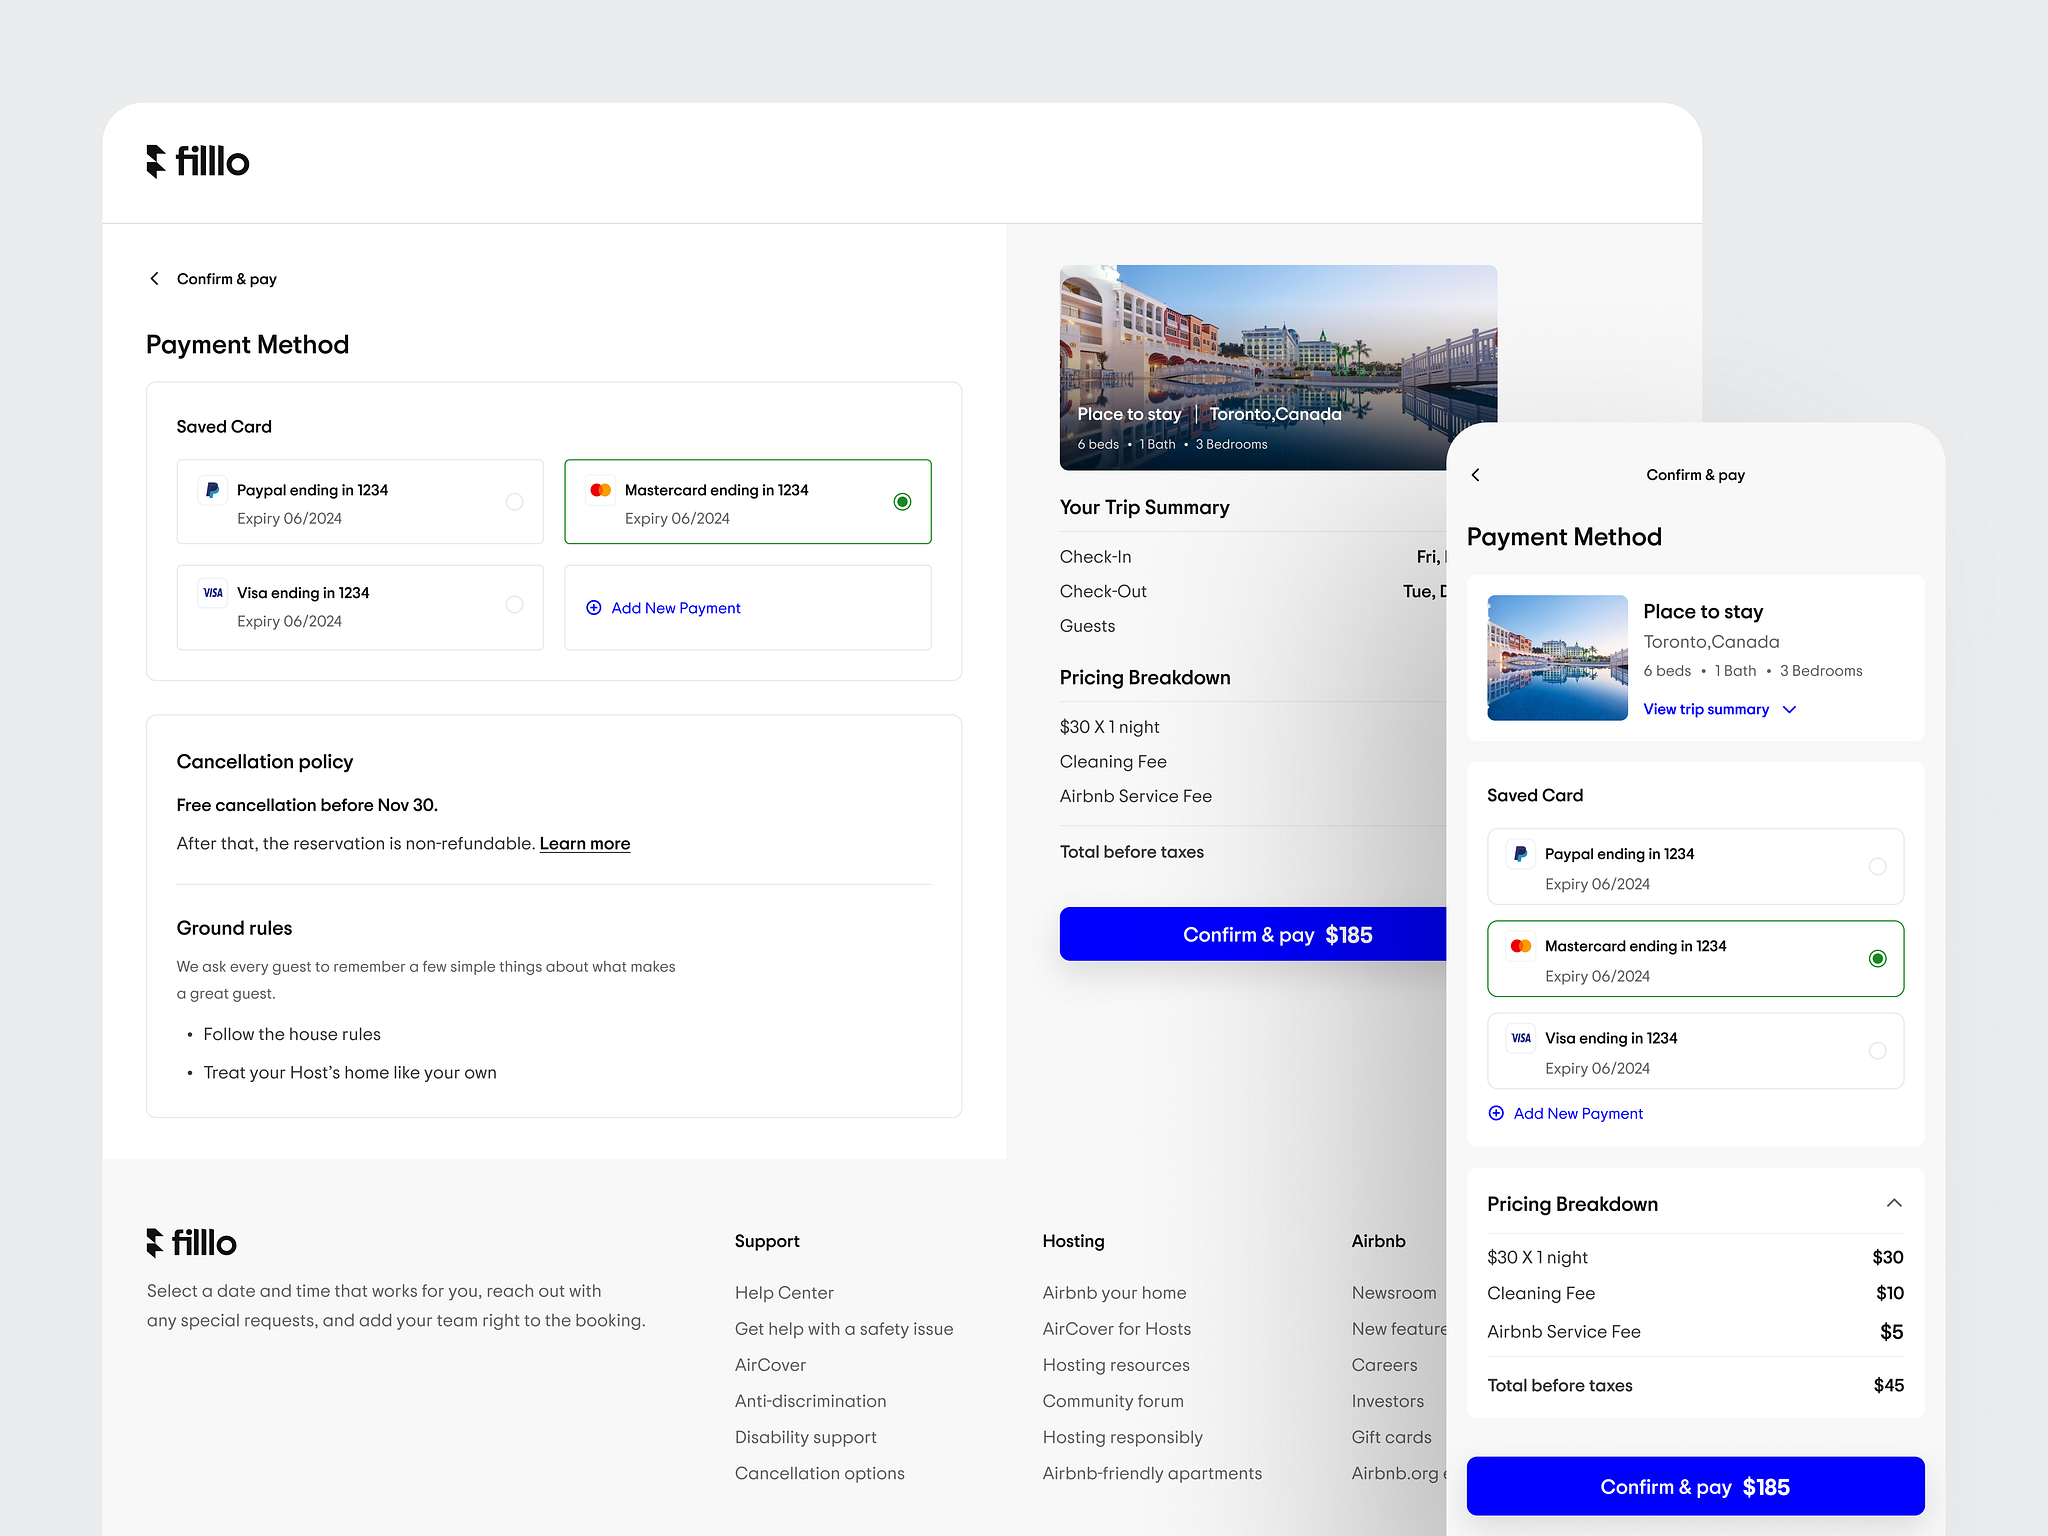Image resolution: width=2048 pixels, height=1536 pixels.
Task: Click Mastercard logo in desktop saved card
Action: (x=600, y=490)
